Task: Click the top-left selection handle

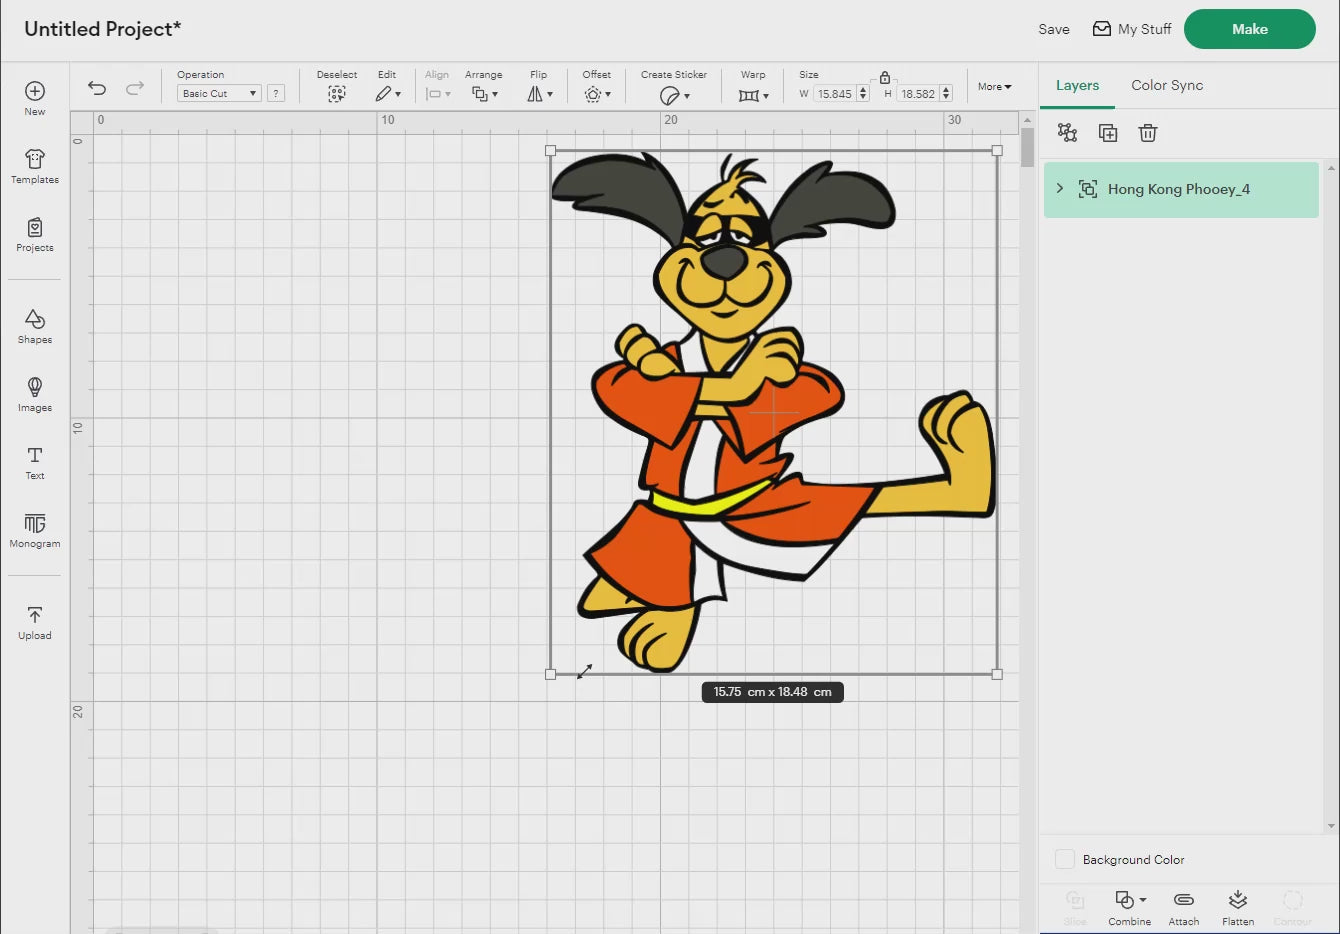Action: (x=550, y=151)
